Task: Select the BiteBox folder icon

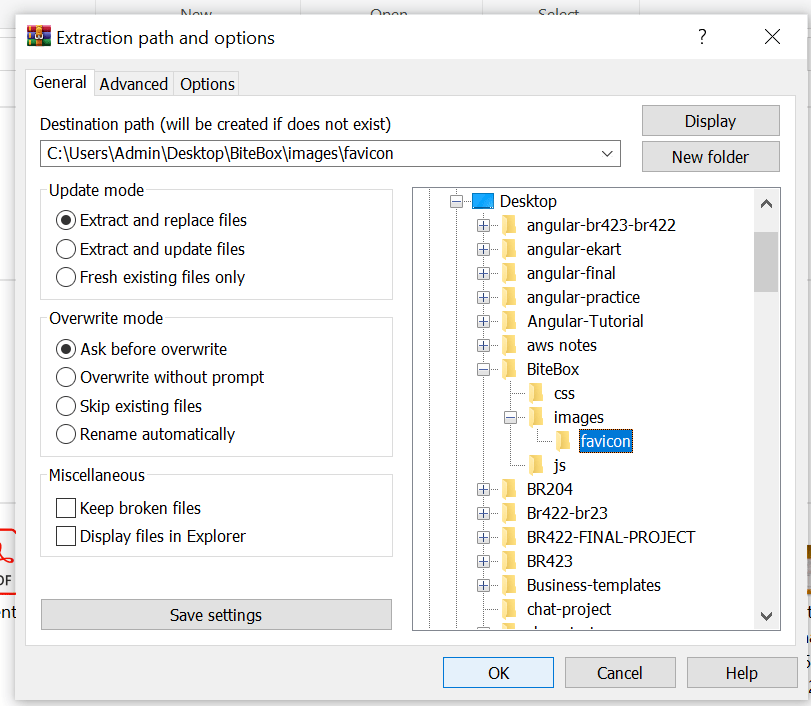Action: [509, 369]
